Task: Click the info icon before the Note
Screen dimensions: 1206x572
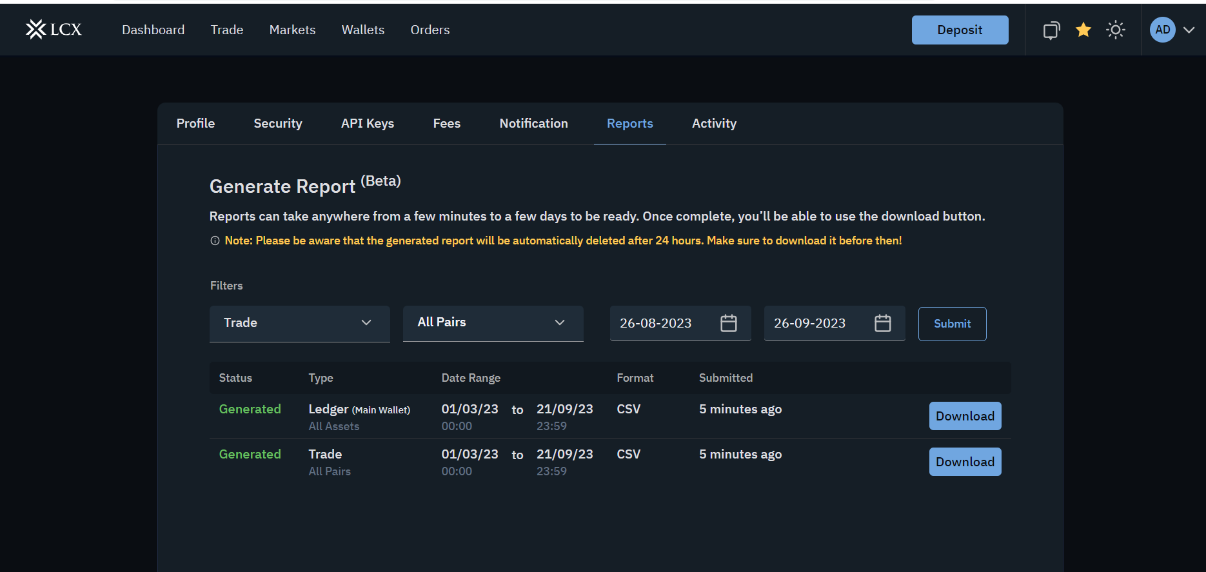Action: (x=215, y=241)
